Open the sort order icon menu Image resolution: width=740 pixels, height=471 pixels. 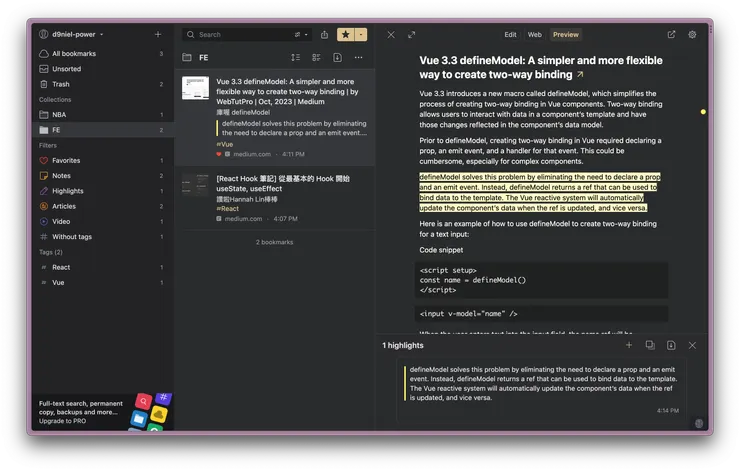click(295, 58)
